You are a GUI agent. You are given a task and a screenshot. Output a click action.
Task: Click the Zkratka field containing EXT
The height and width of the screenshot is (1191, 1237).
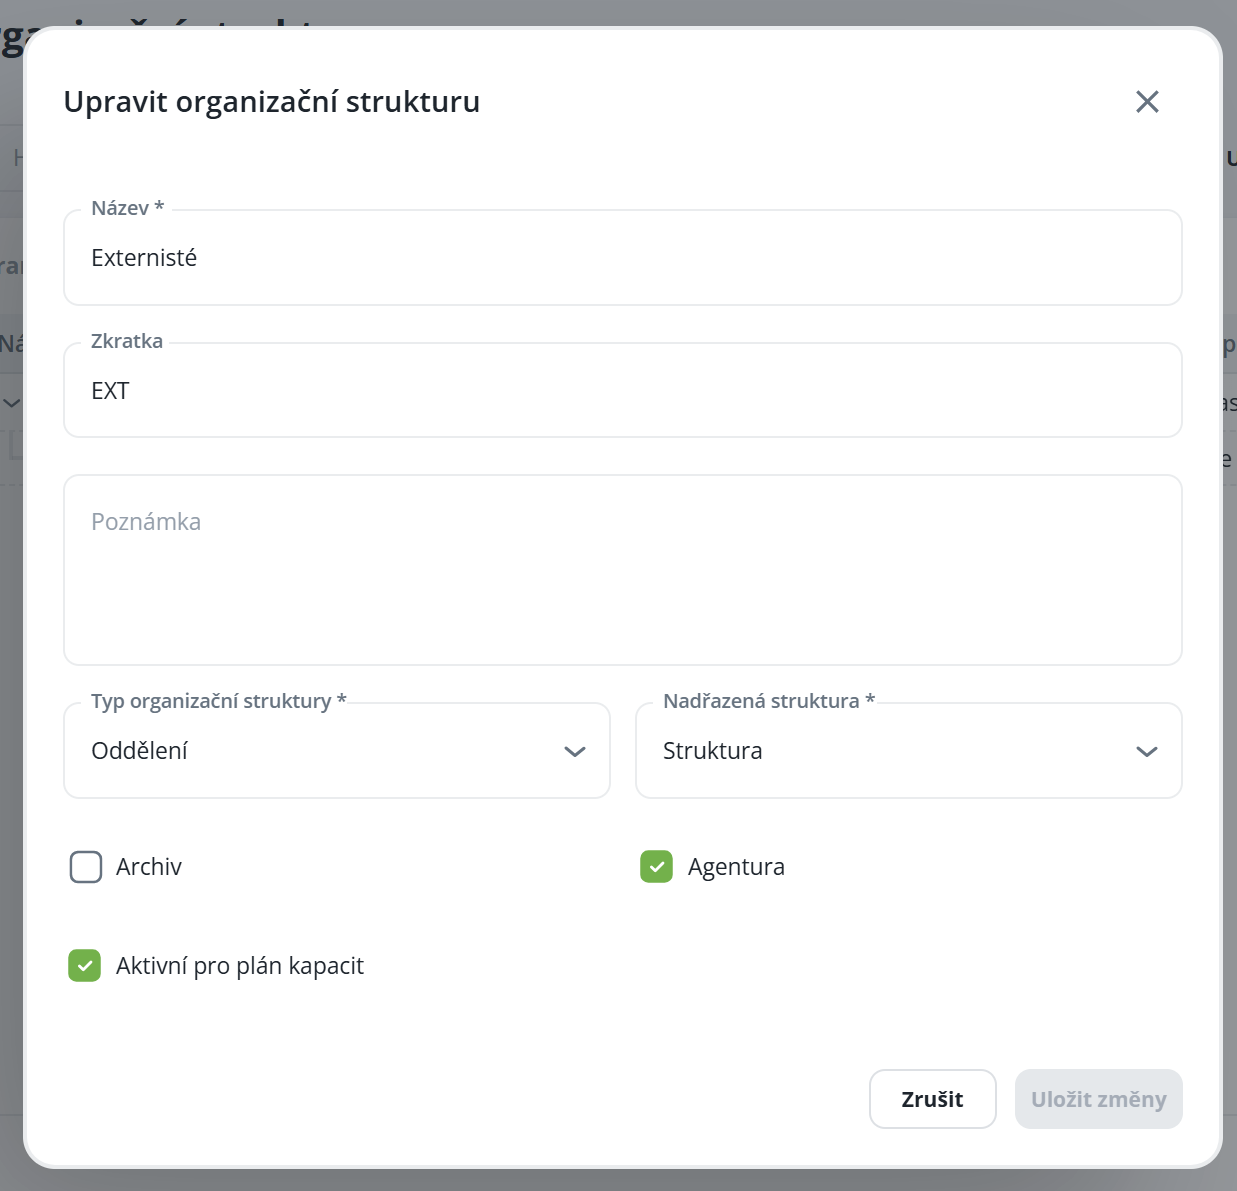click(622, 391)
